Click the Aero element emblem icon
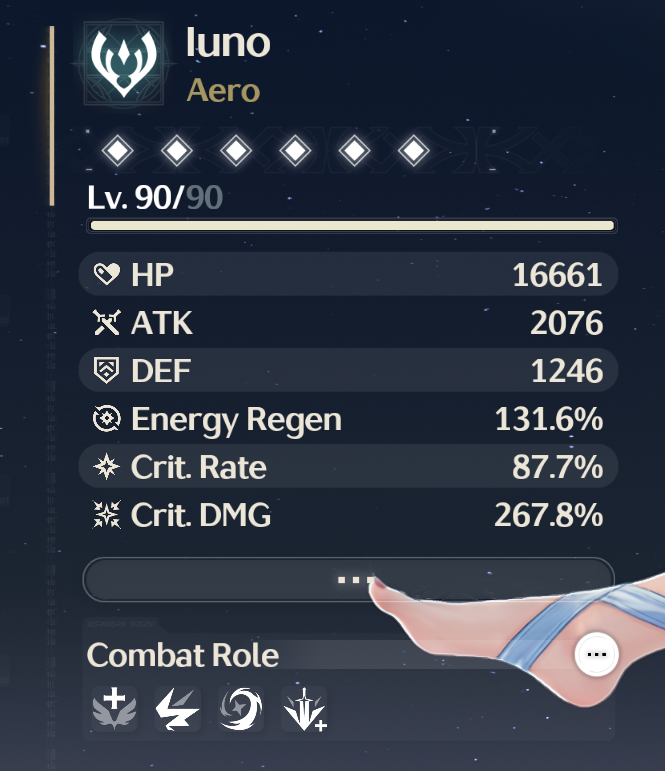 point(122,61)
